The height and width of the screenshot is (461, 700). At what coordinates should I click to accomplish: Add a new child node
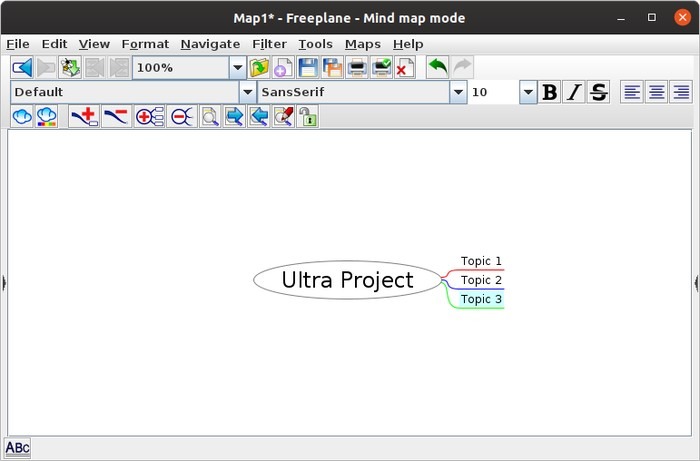coord(84,117)
